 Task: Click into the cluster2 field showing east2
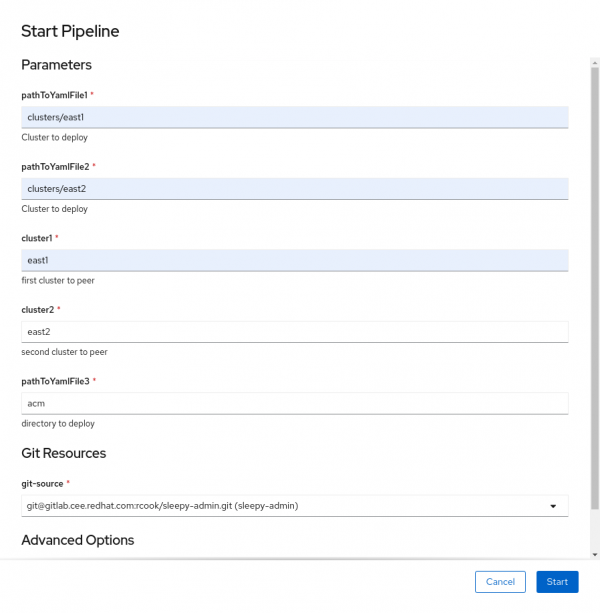(x=294, y=331)
